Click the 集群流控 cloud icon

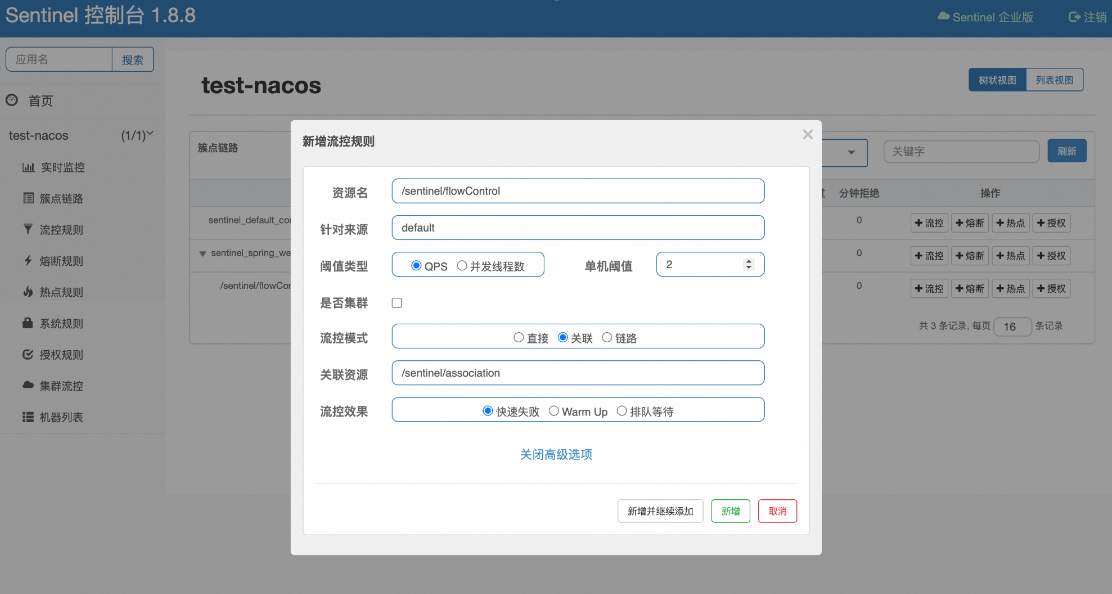(x=29, y=385)
